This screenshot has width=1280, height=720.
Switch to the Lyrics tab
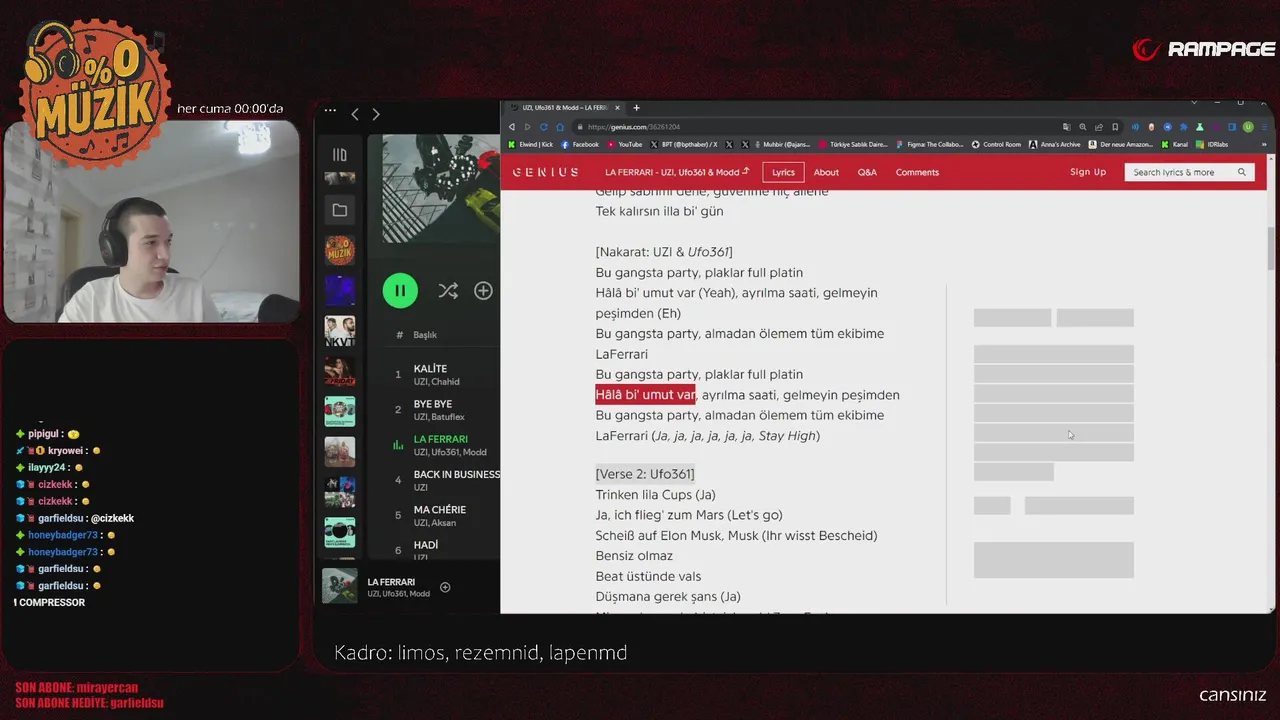click(x=783, y=172)
